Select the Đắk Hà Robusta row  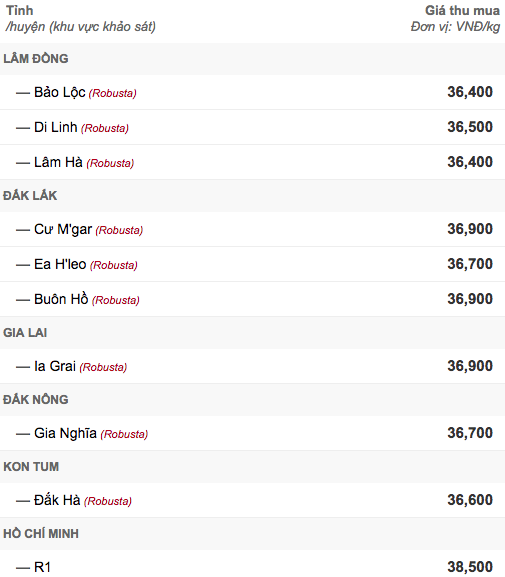[252, 500]
